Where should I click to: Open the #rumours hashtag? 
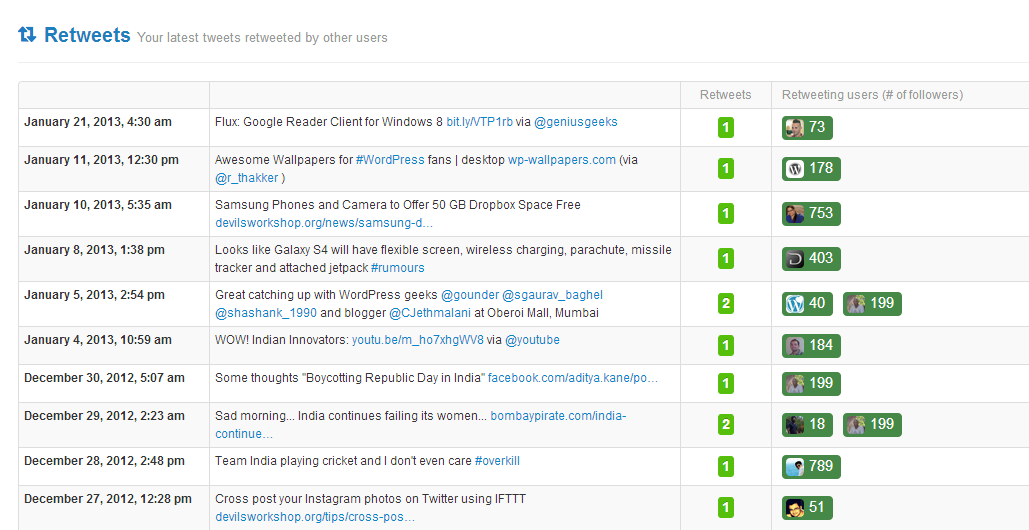click(x=398, y=268)
